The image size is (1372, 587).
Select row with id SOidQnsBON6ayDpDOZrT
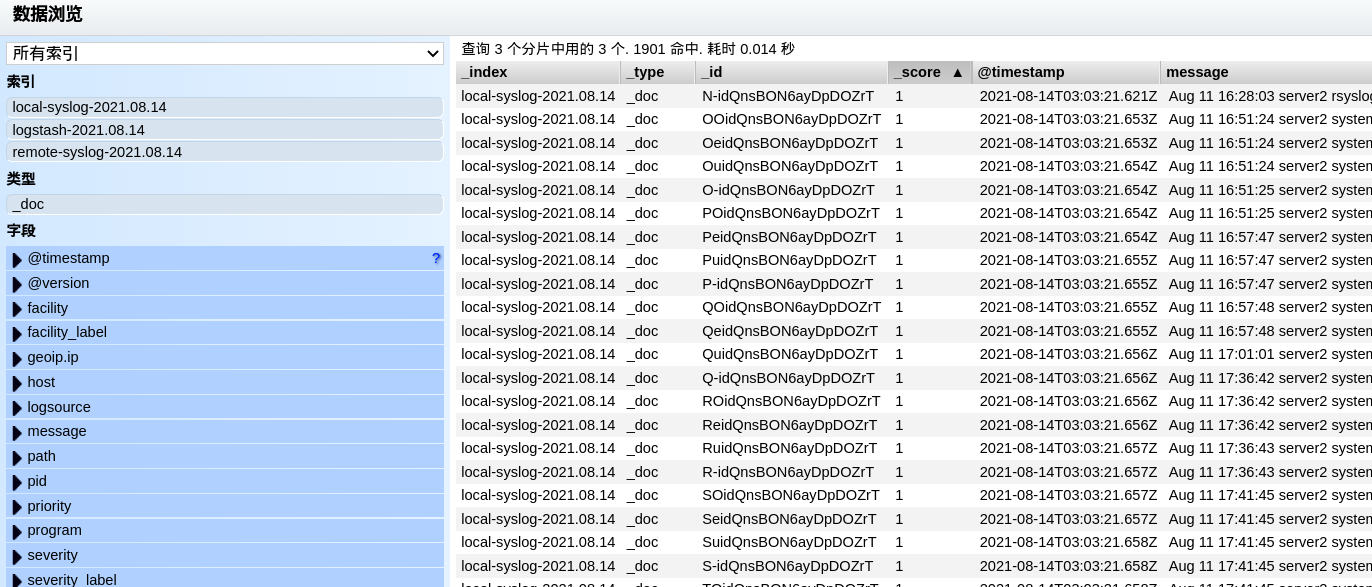click(x=914, y=495)
